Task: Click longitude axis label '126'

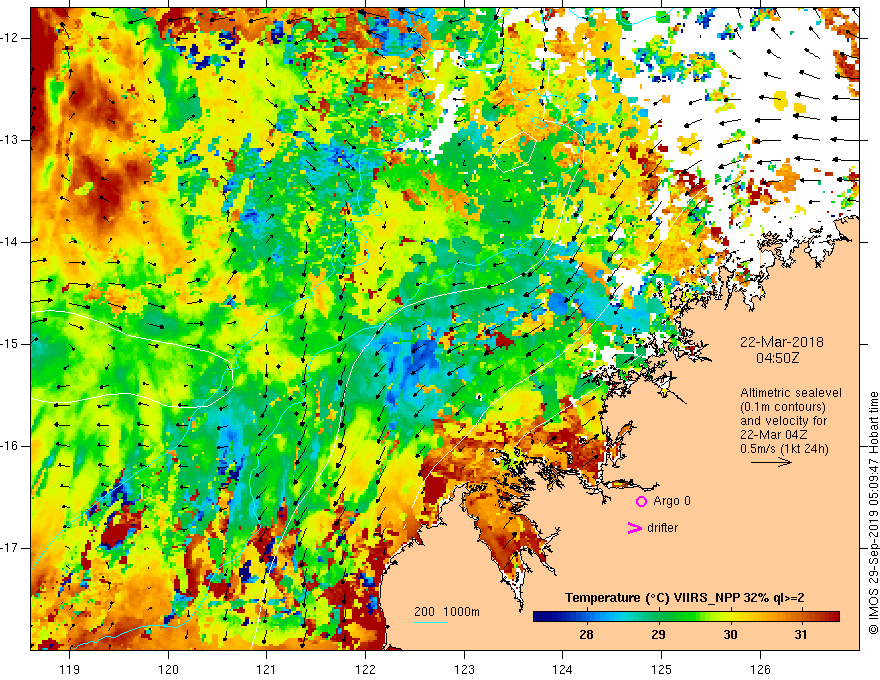Action: pos(760,669)
